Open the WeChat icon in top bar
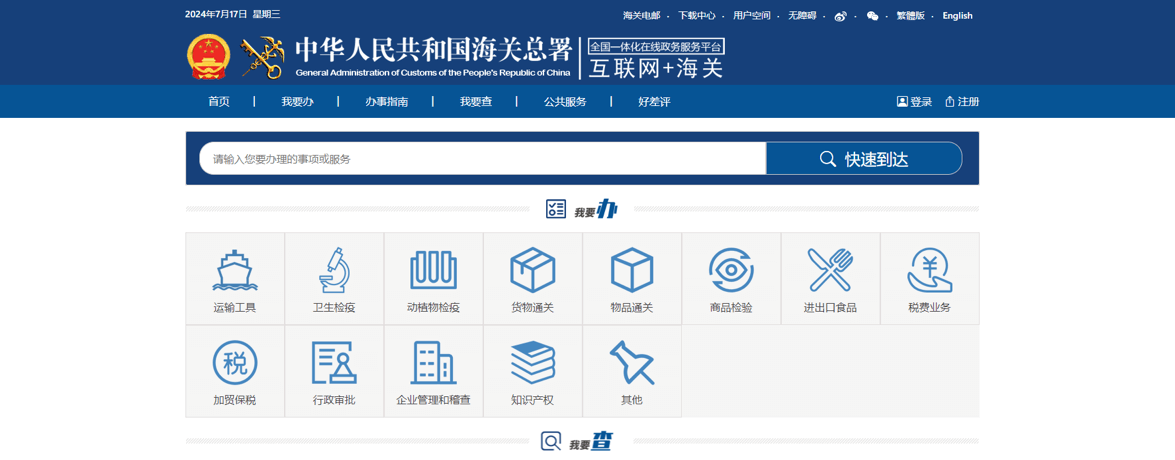This screenshot has width=1175, height=460. (x=872, y=16)
